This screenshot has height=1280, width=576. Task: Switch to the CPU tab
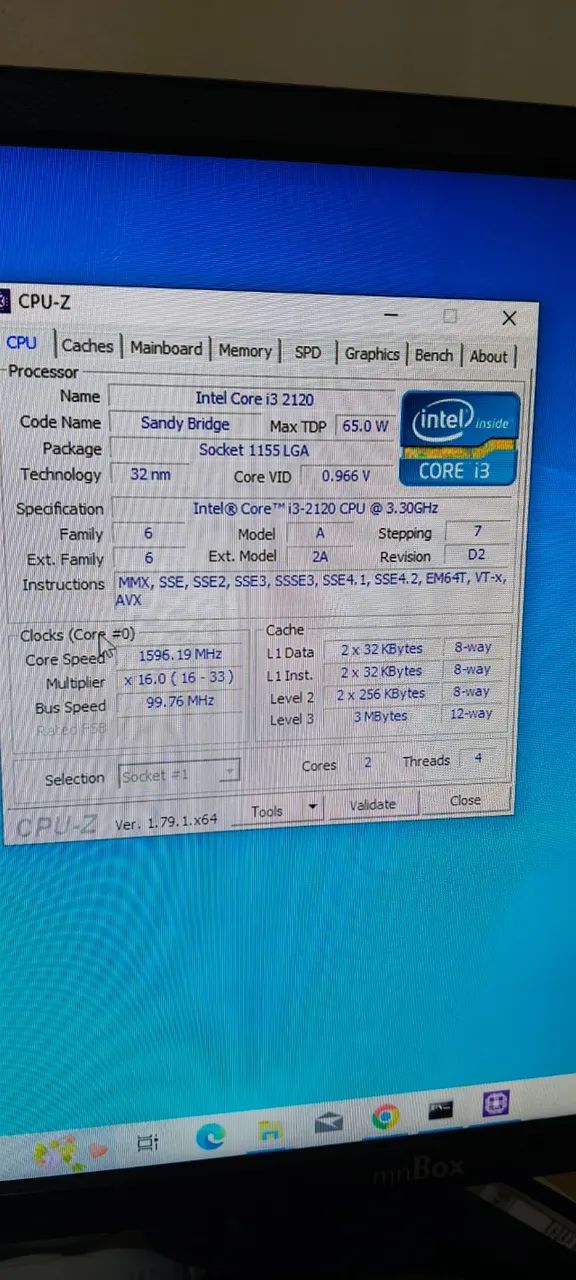22,342
